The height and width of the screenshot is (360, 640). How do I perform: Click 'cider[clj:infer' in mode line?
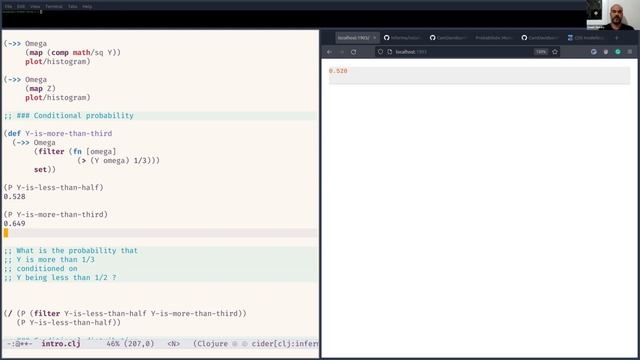click(284, 344)
